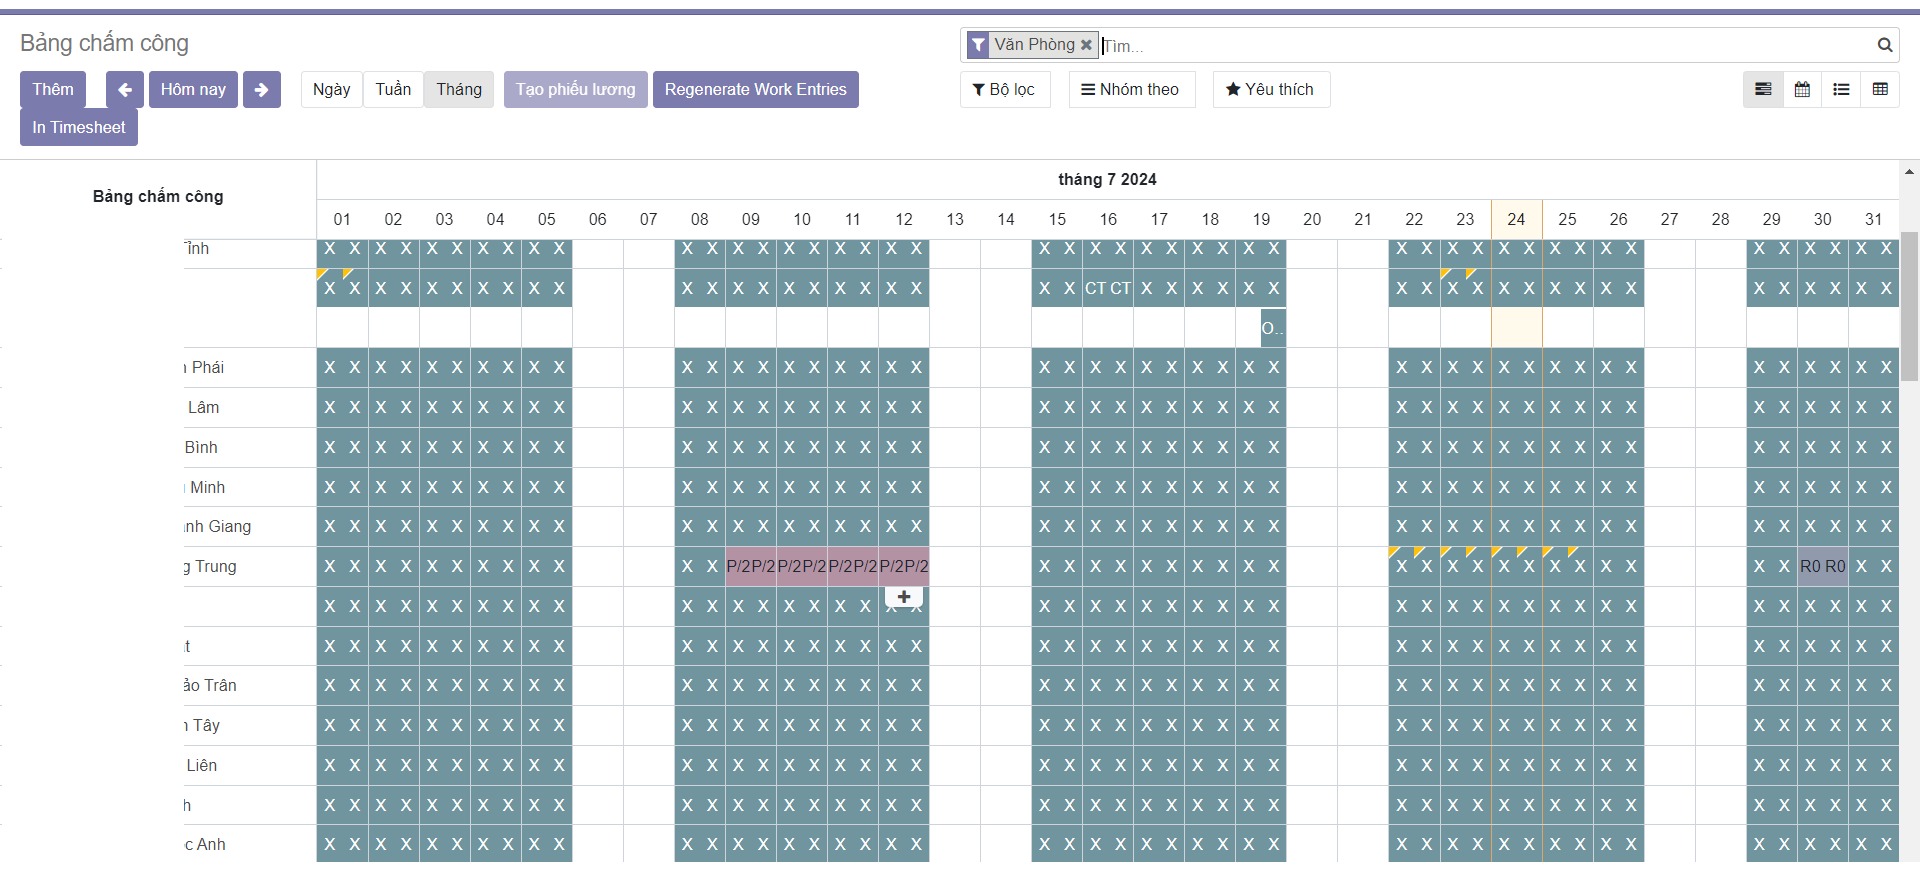
Task: Select the Tháng month scale
Action: (459, 90)
